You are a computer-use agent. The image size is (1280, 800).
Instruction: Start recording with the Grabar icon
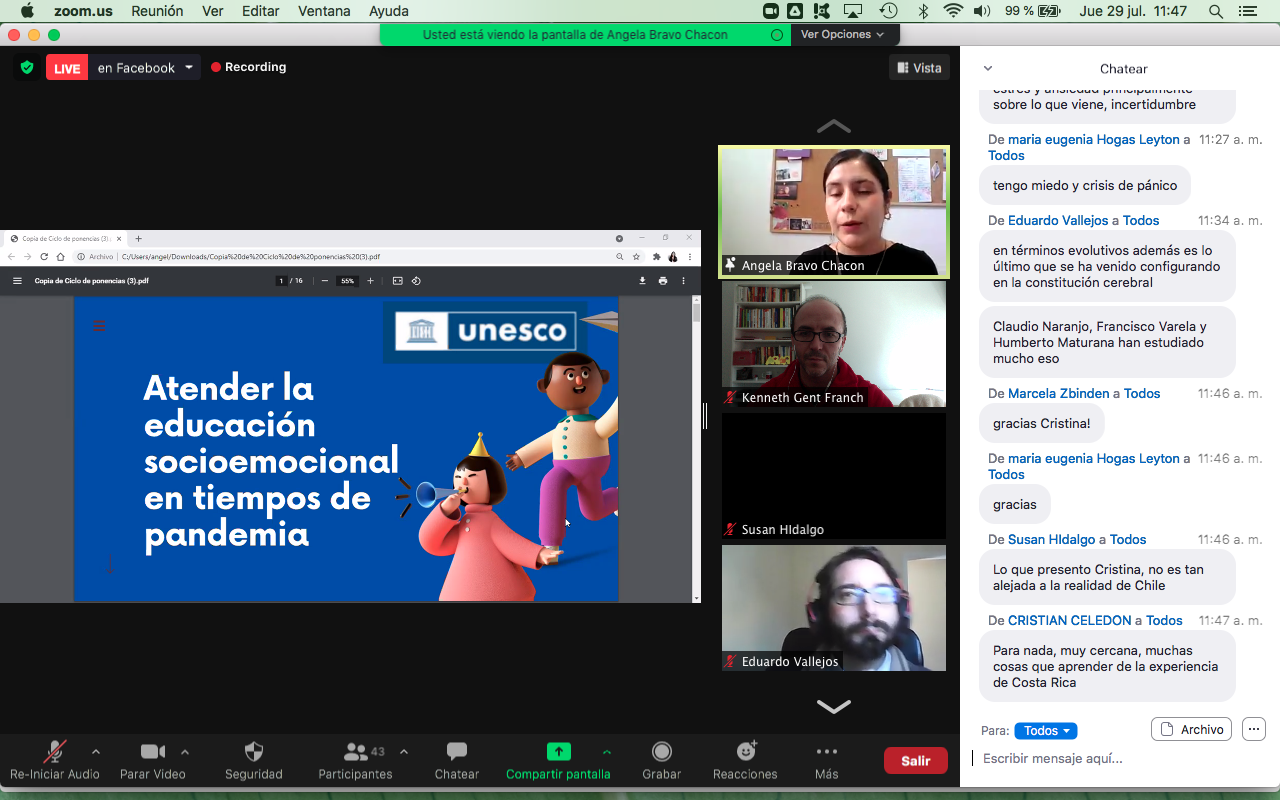[661, 752]
